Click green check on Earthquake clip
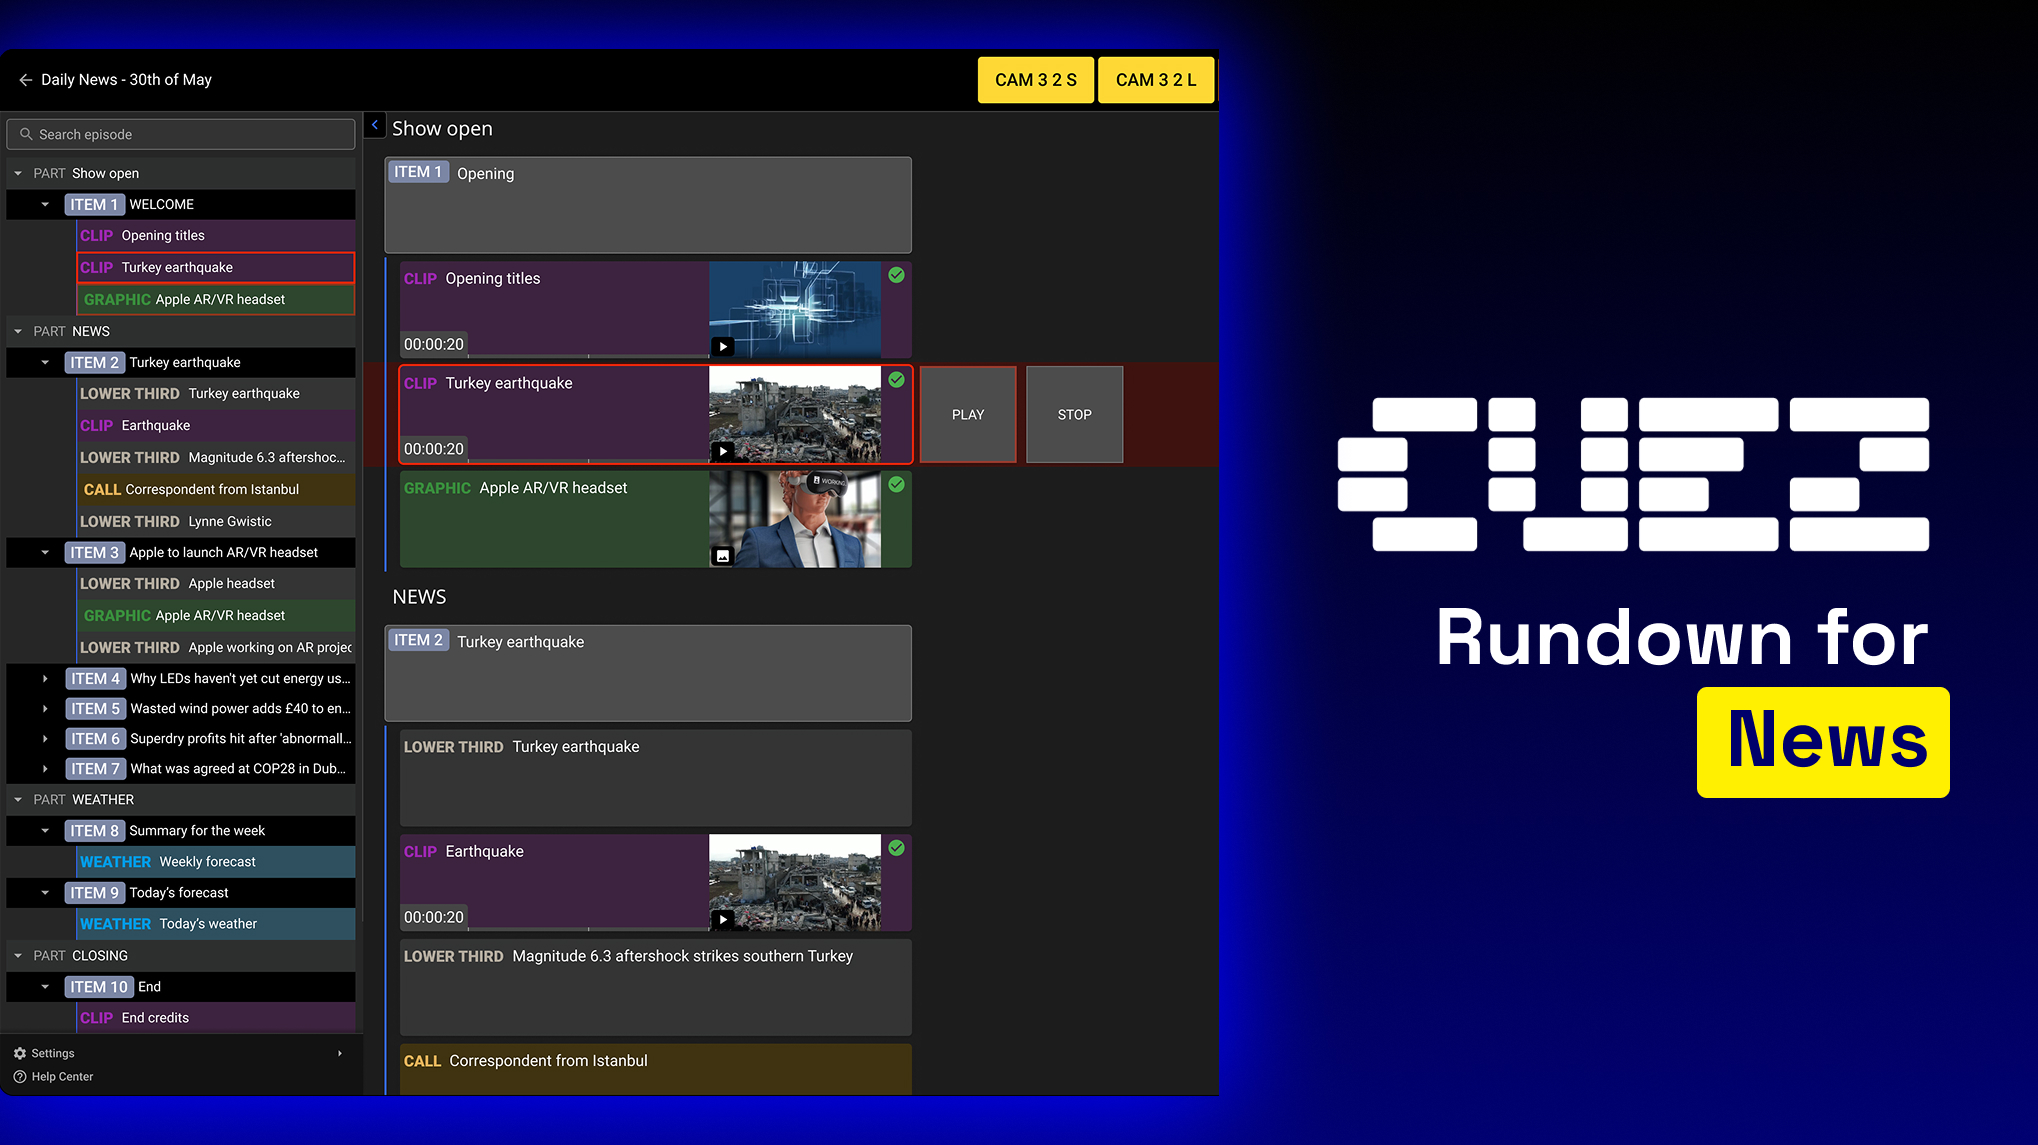This screenshot has width=2038, height=1145. (897, 848)
